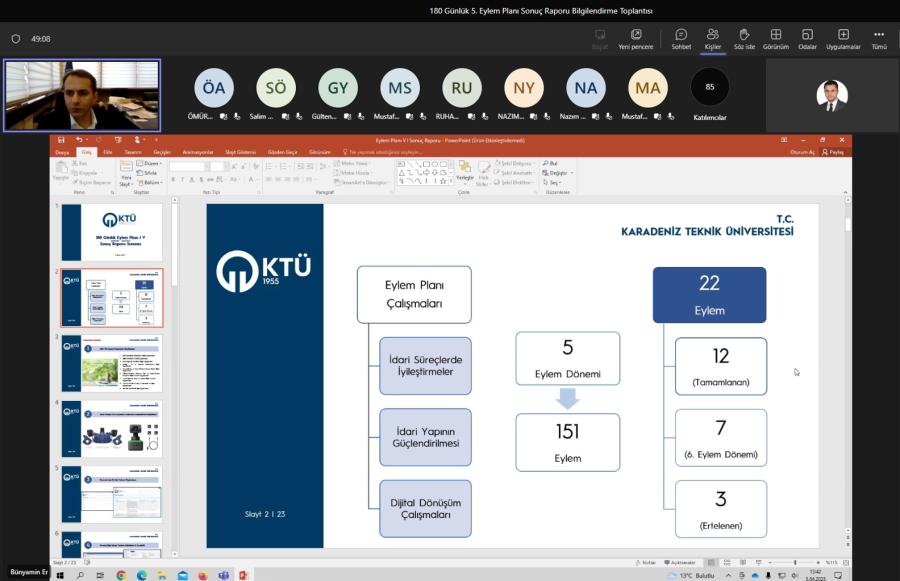Open Microsoft Teams from shared taskbar

[x=223, y=575]
